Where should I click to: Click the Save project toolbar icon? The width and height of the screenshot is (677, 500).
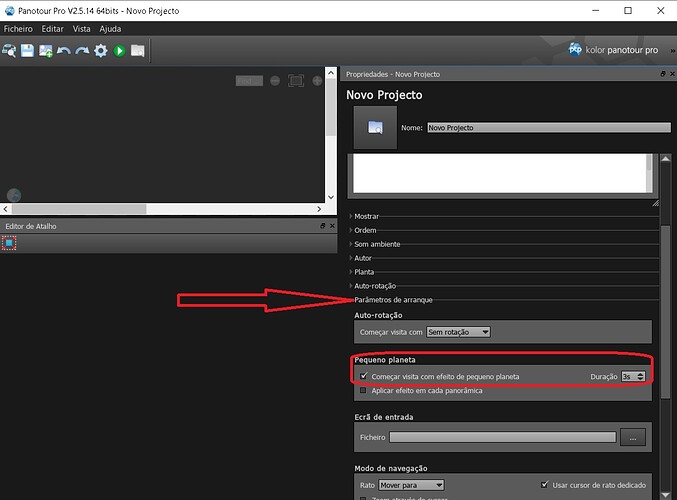pos(28,50)
